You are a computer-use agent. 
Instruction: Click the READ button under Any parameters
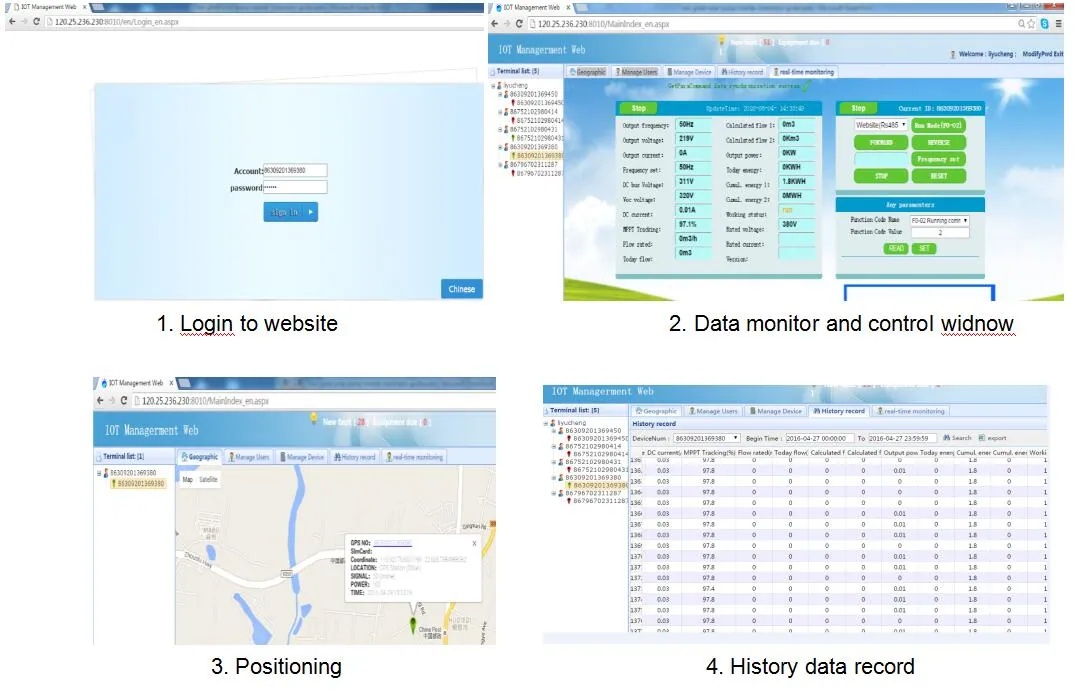[896, 249]
